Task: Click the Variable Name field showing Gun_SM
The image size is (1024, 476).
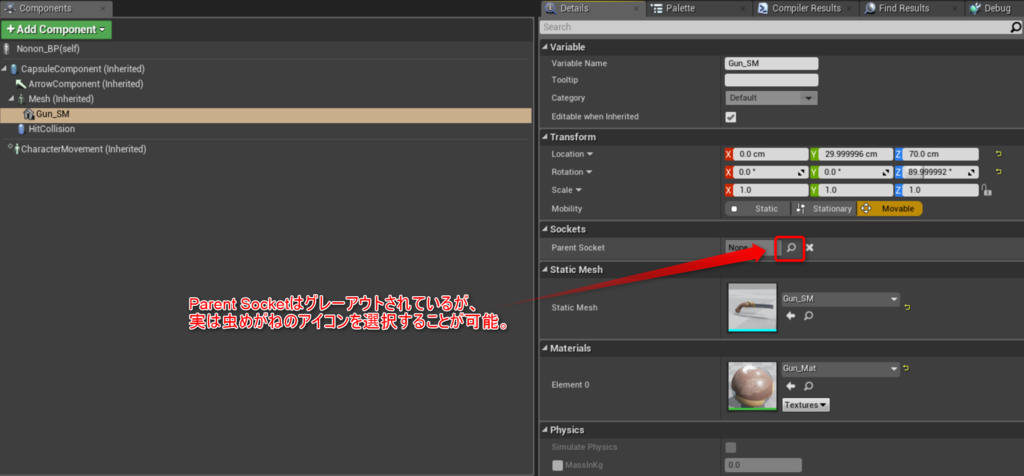Action: click(x=771, y=64)
